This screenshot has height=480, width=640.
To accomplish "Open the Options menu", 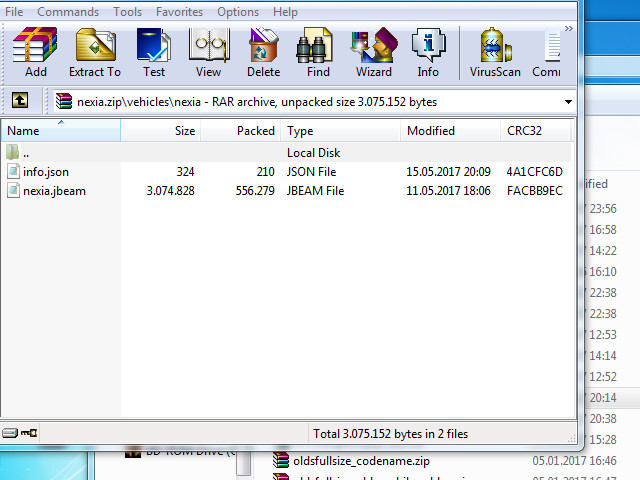I will pos(238,12).
